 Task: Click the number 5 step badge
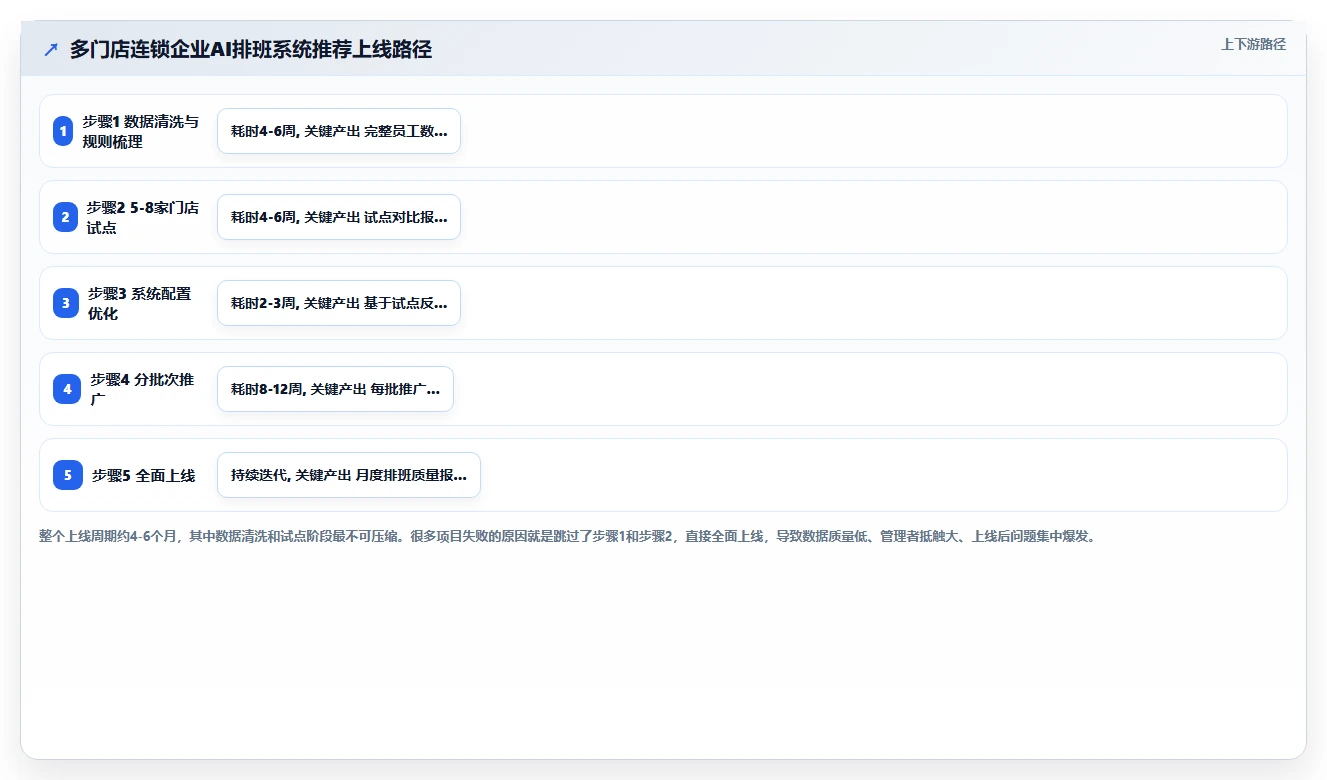[68, 475]
